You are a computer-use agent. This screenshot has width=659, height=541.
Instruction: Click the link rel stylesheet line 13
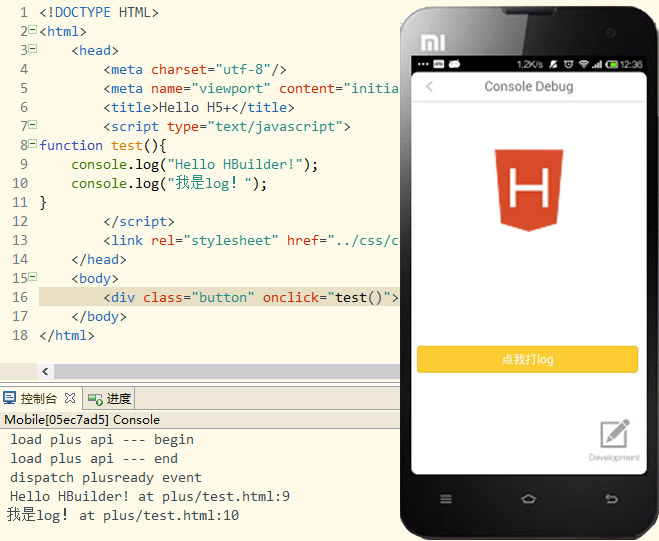coord(251,241)
